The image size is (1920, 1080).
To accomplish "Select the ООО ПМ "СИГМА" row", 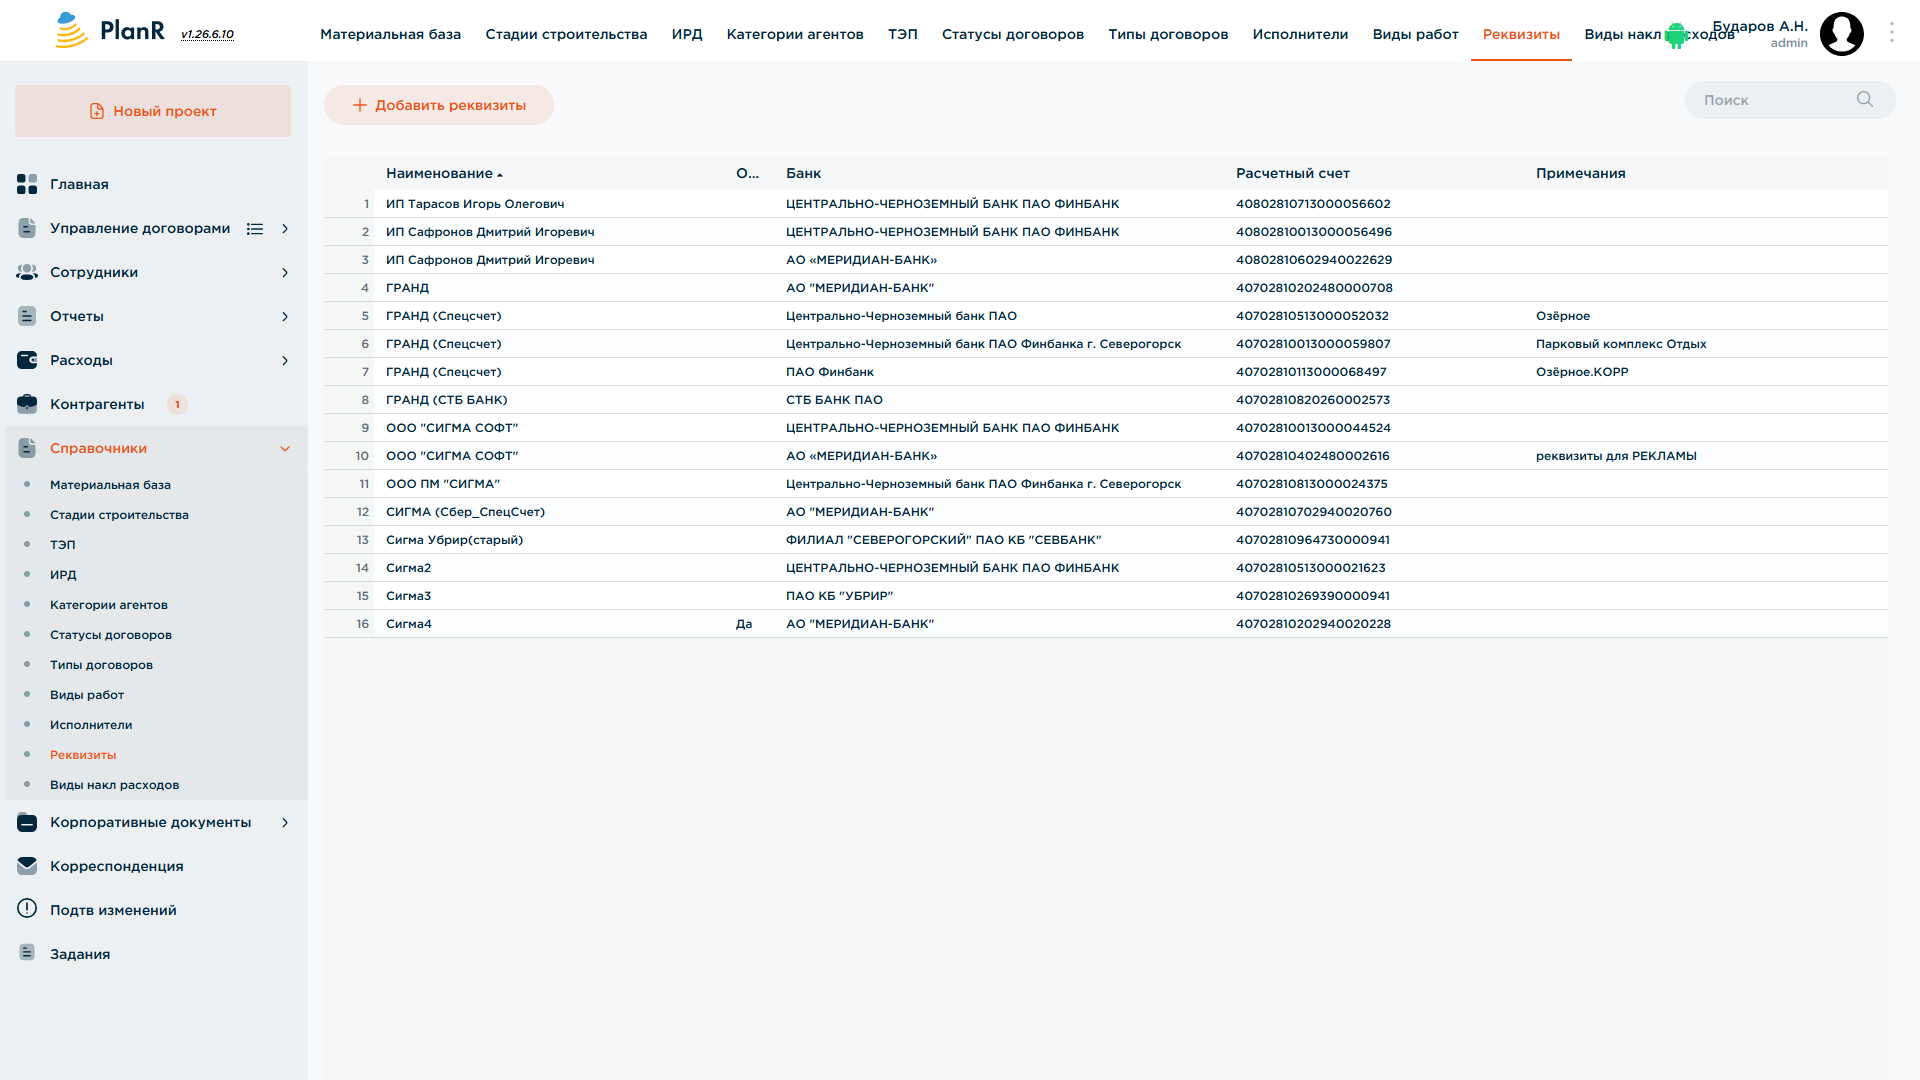I will [1106, 484].
